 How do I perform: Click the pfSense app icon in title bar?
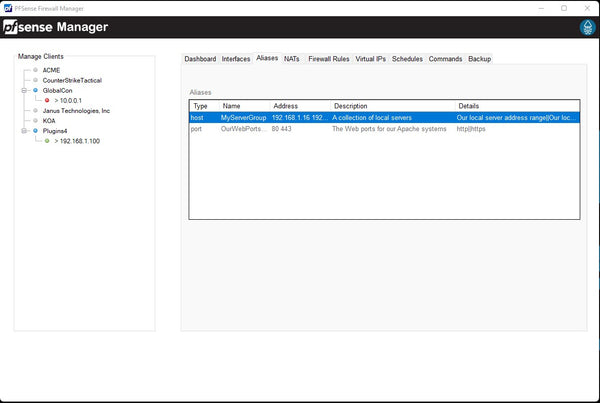pyautogui.click(x=9, y=7)
